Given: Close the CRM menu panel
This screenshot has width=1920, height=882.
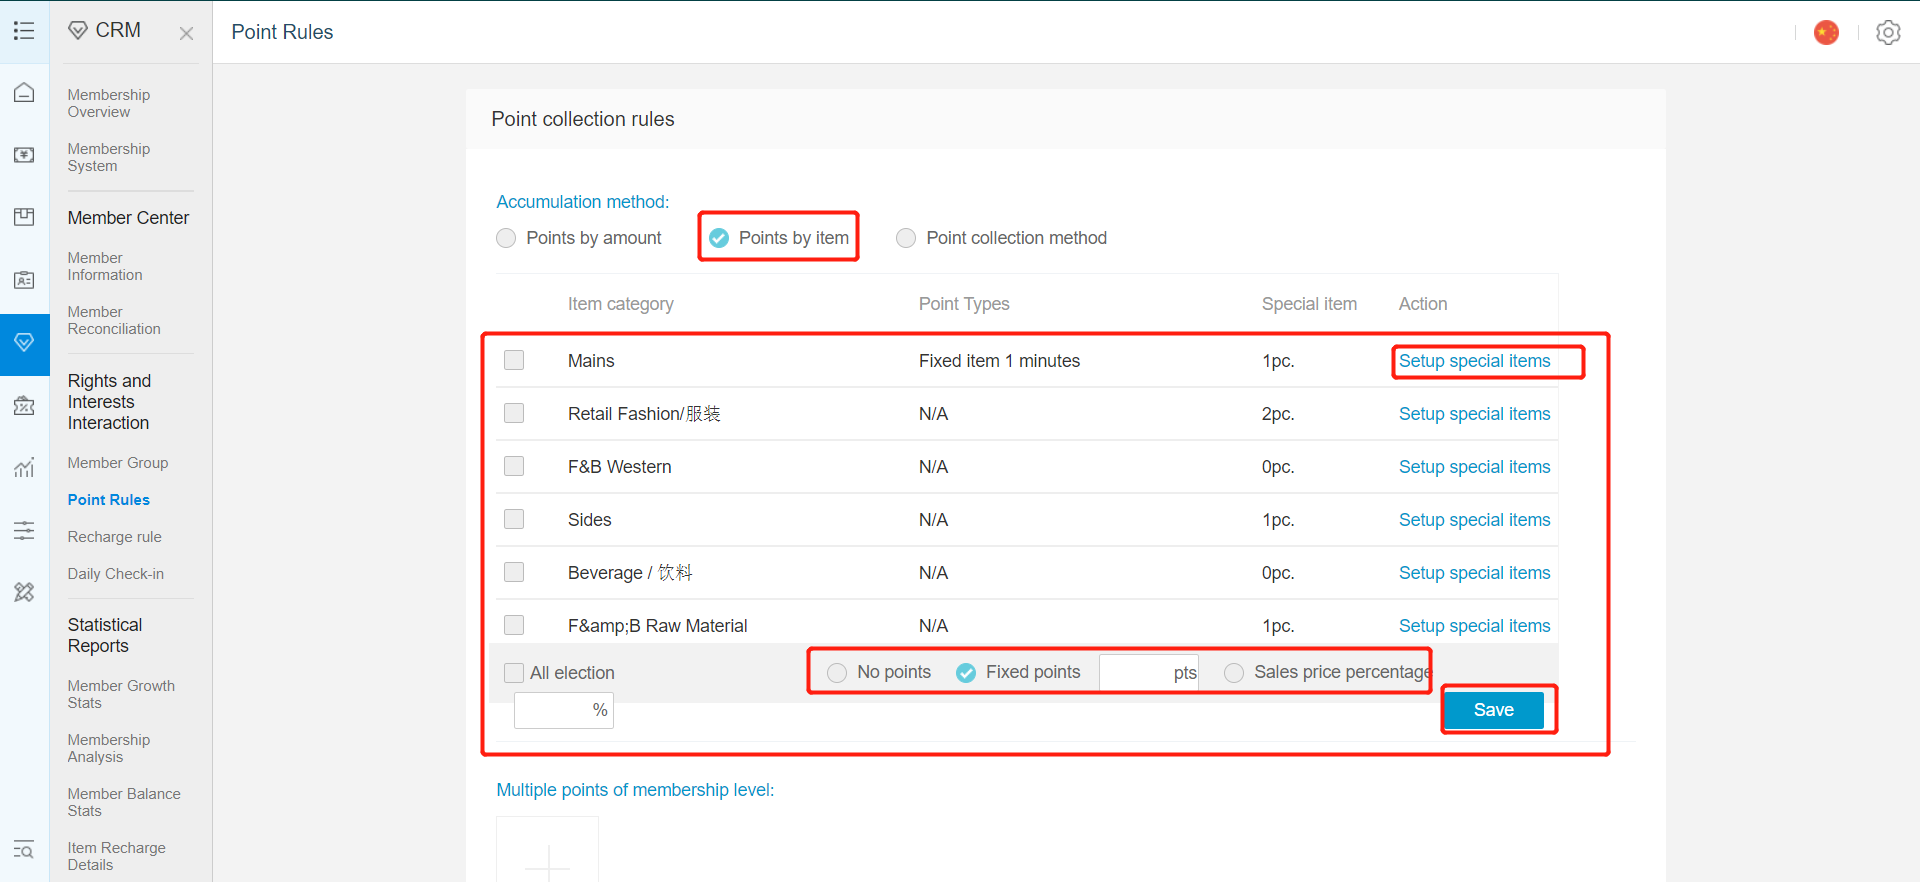Looking at the screenshot, I should 186,33.
